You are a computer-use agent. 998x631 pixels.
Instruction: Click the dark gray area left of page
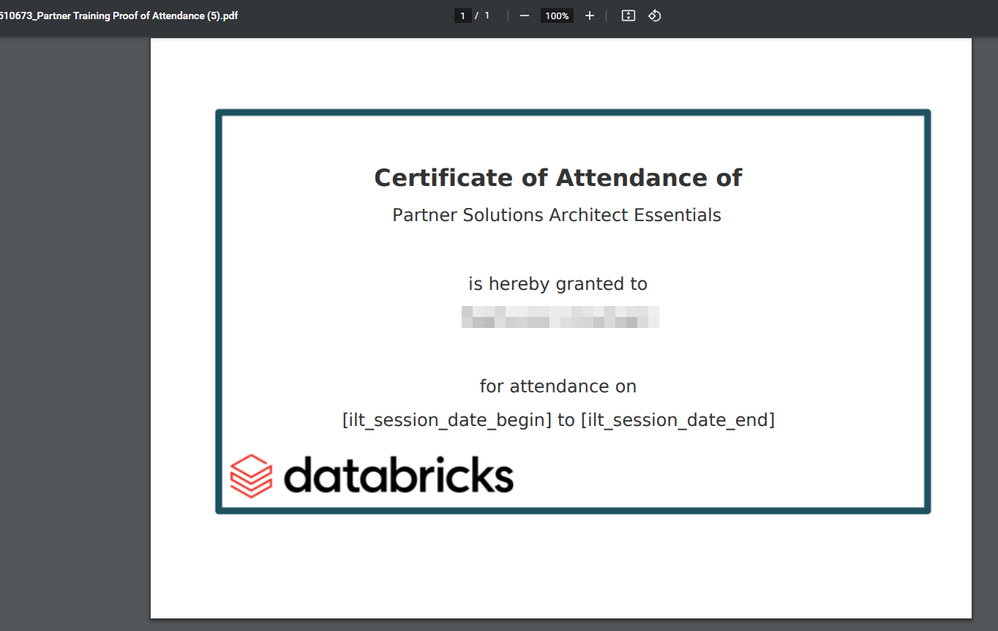click(x=75, y=330)
